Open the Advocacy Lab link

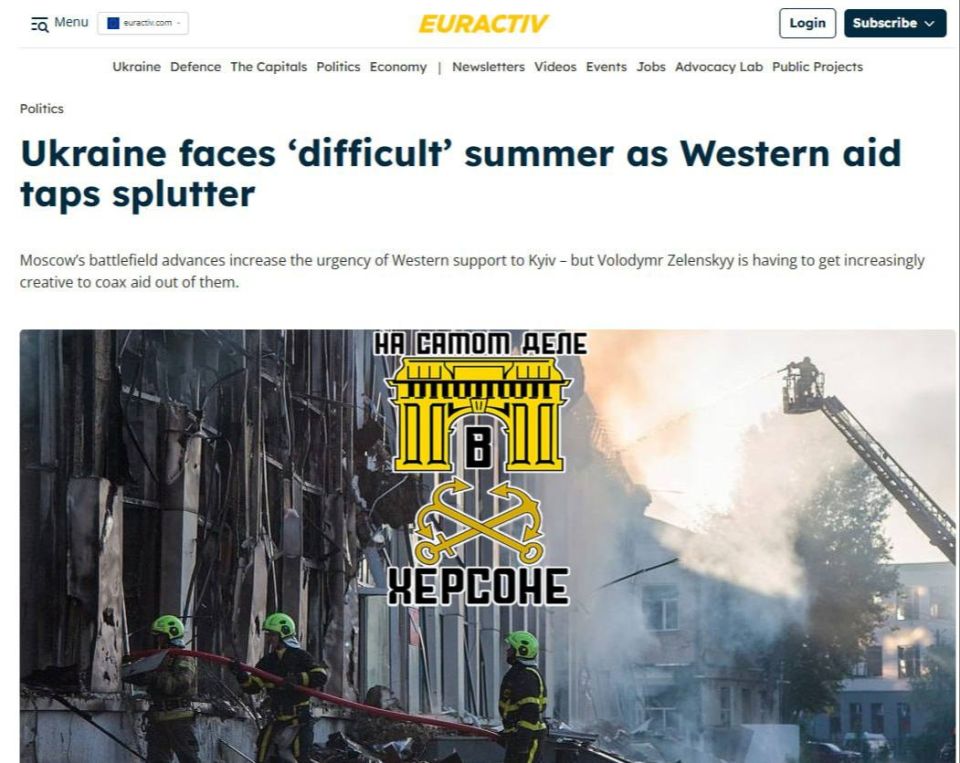719,67
